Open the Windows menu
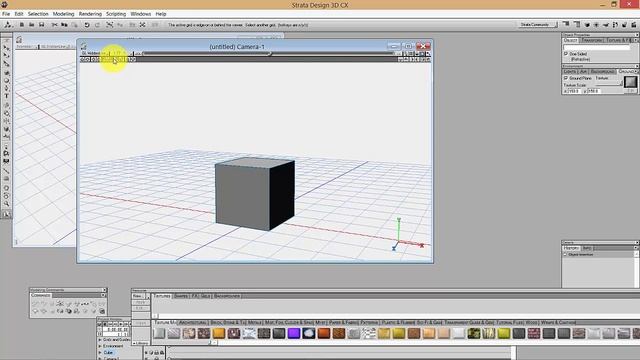Image resolution: width=640 pixels, height=360 pixels. pos(140,14)
